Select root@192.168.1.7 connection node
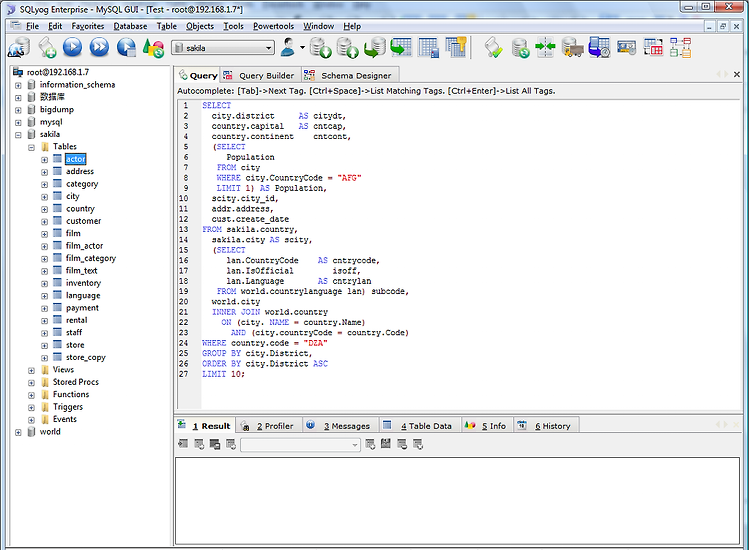This screenshot has height=550, width=750. [58, 72]
